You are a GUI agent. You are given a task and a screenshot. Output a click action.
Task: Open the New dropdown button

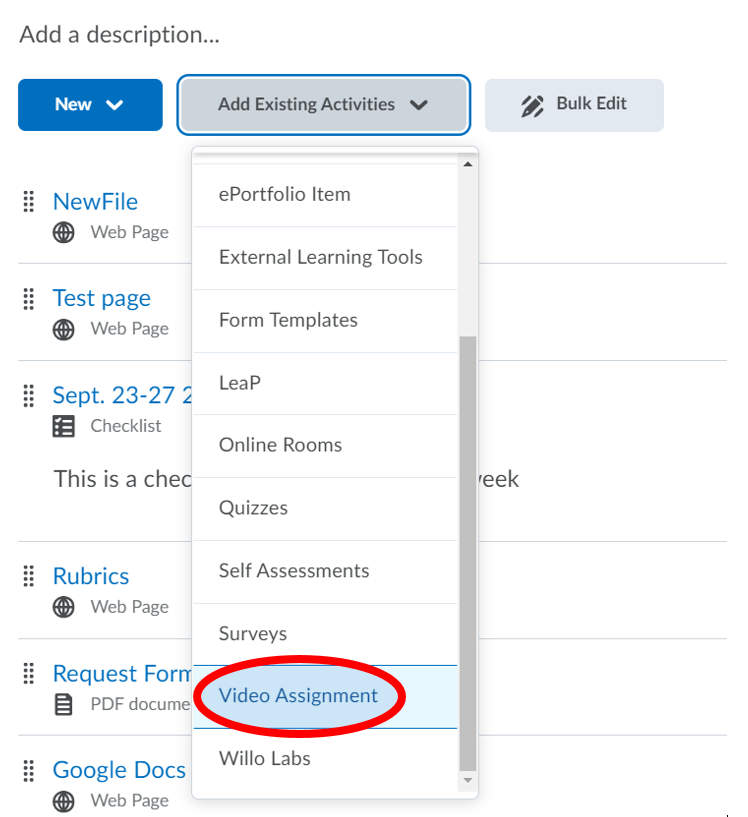point(90,105)
